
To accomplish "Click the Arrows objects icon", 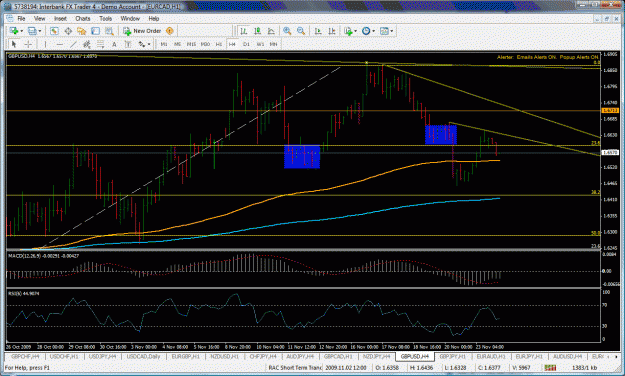I will coord(142,44).
